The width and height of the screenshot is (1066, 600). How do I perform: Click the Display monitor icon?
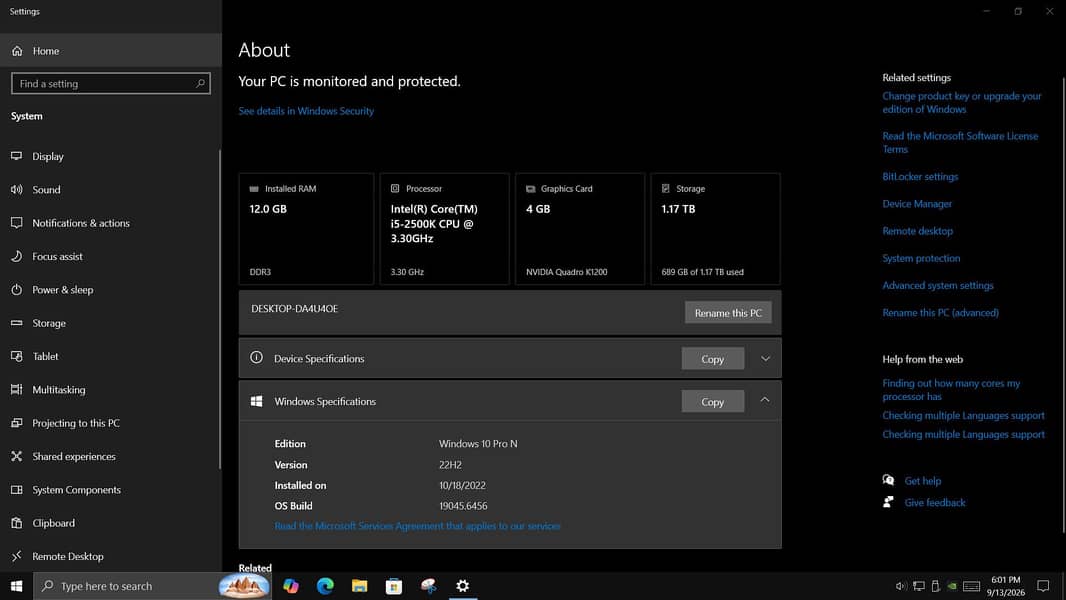(16, 156)
